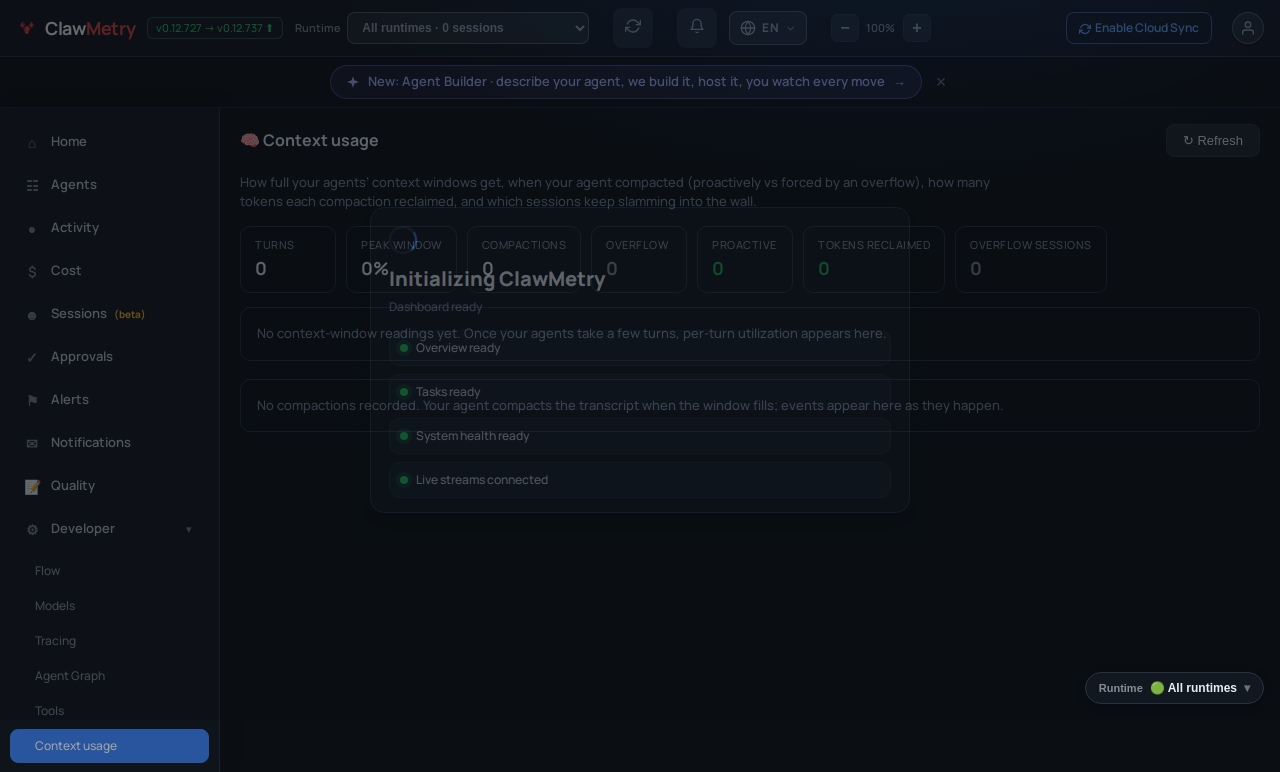Viewport: 1280px width, 772px height.
Task: Click the 100% zoom level text
Action: click(x=880, y=28)
